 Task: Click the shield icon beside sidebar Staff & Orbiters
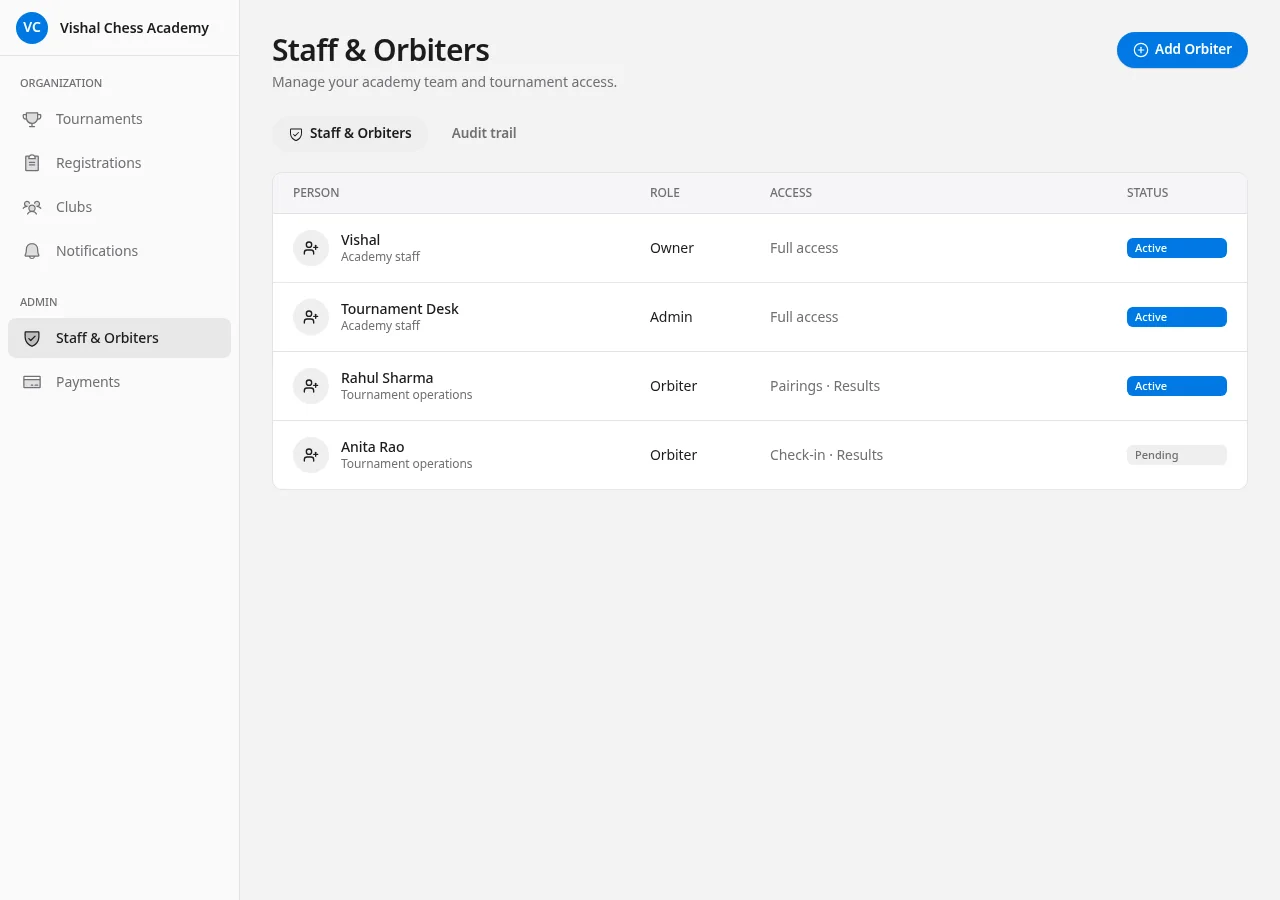[32, 338]
